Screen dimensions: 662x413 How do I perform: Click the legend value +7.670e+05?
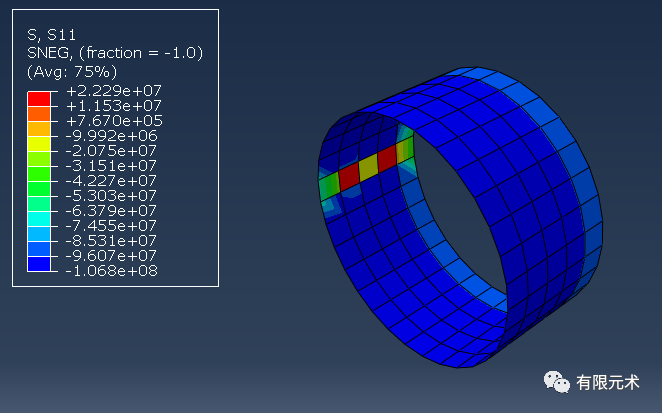pyautogui.click(x=114, y=121)
